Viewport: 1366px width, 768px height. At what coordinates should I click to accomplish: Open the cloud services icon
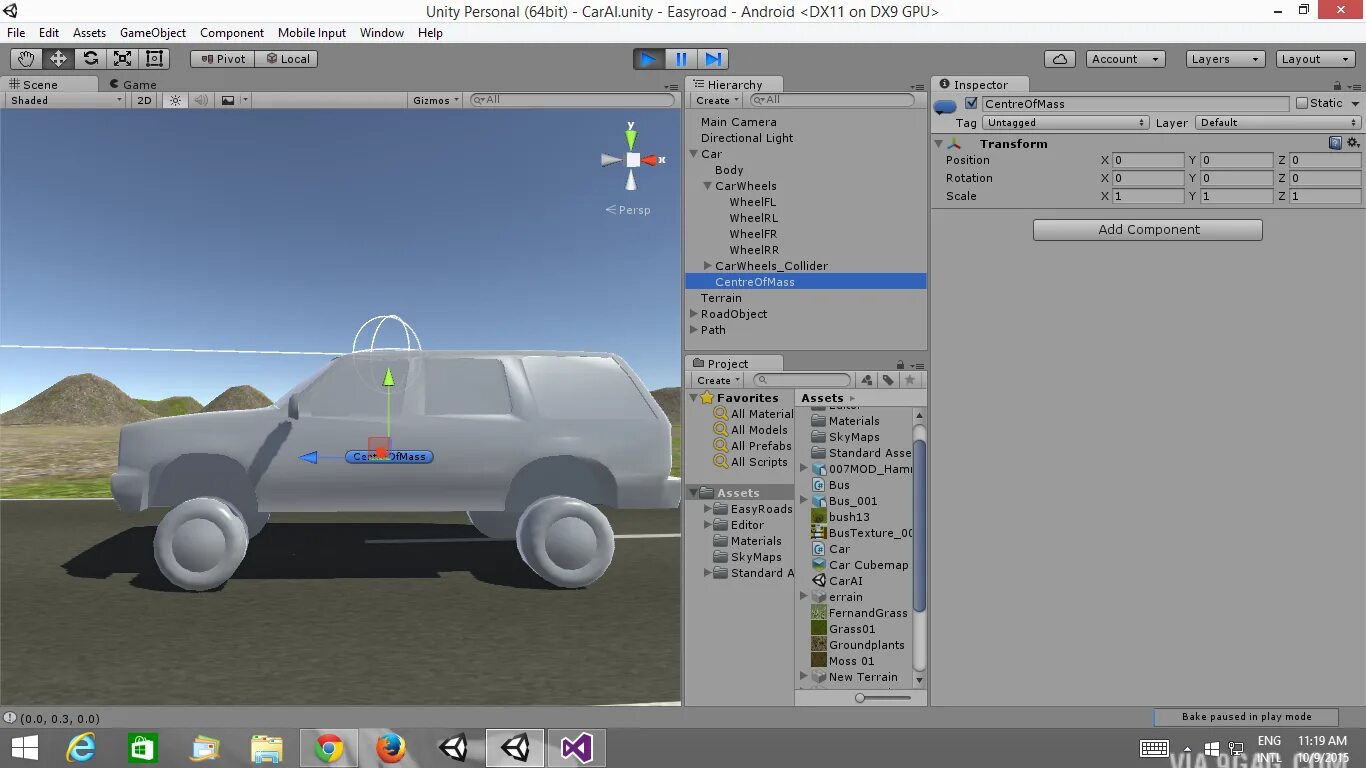point(1059,59)
